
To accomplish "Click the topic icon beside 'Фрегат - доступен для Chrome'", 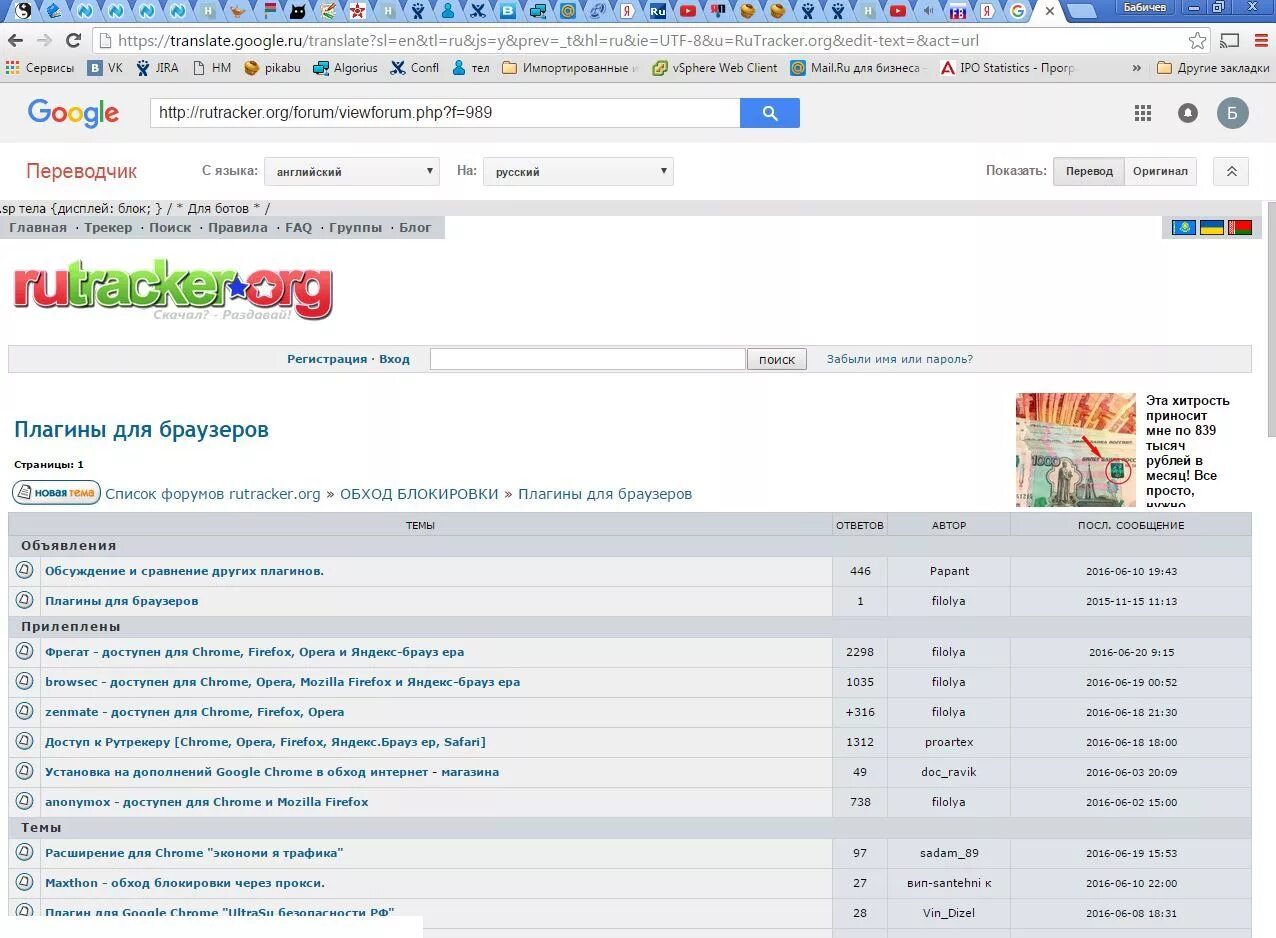I will 25,651.
